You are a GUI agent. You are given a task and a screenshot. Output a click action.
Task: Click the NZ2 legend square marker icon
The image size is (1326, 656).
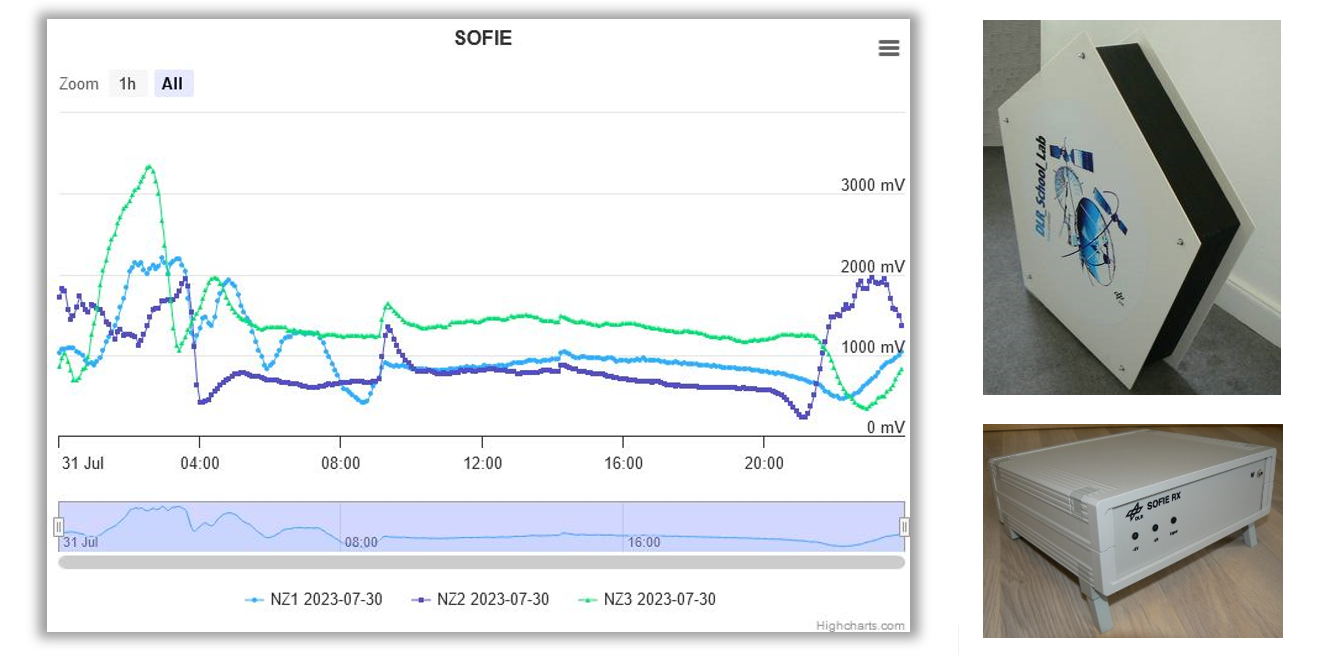pos(421,600)
